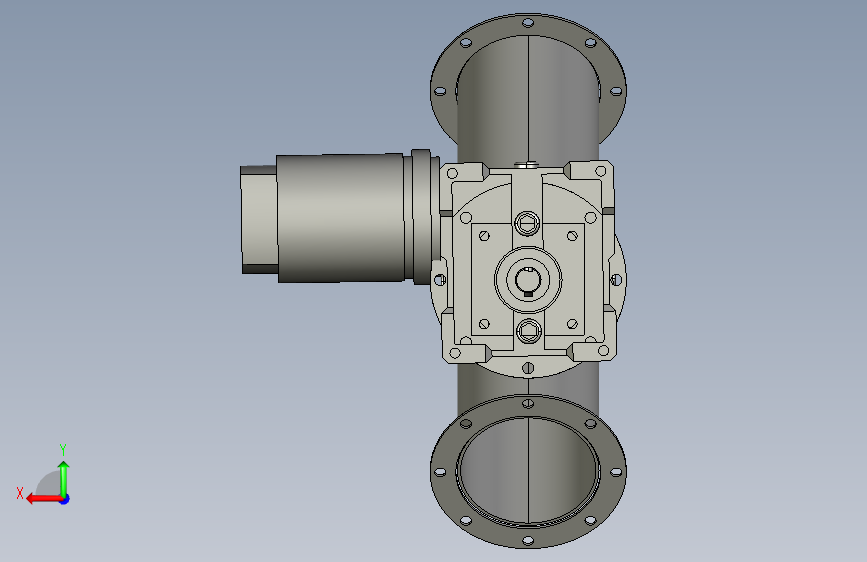Select the lower hex plug on the gearbox
The height and width of the screenshot is (562, 867).
(x=528, y=332)
